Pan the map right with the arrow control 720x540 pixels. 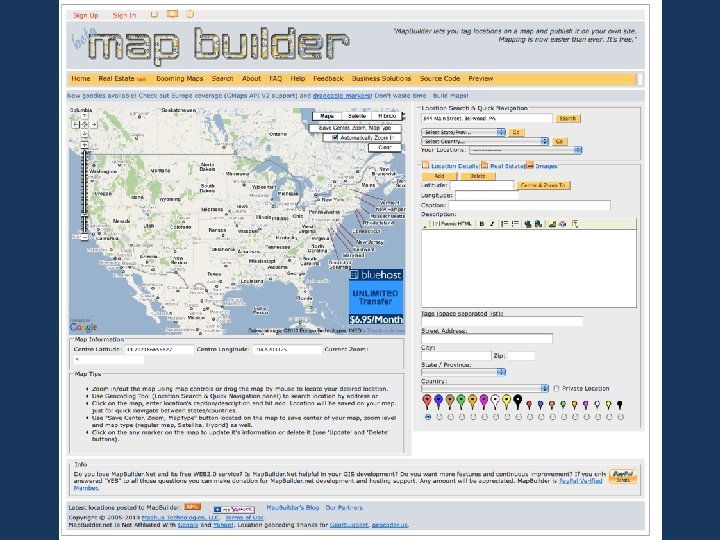(x=94, y=124)
